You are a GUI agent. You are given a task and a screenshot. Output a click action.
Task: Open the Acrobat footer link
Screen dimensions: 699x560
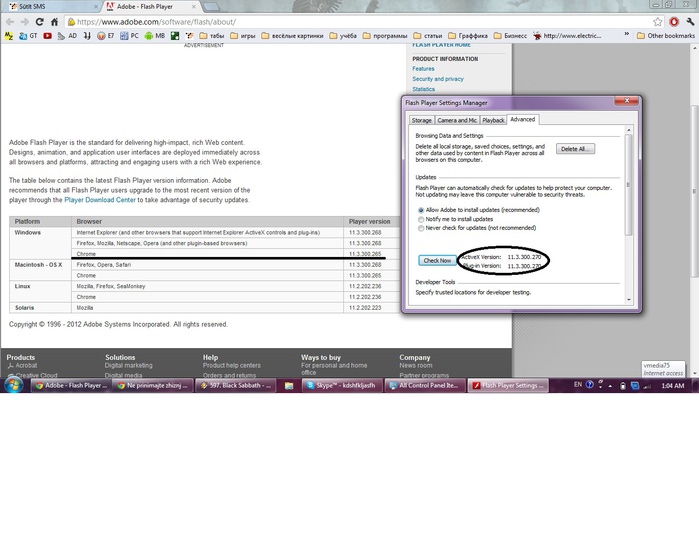[26, 366]
